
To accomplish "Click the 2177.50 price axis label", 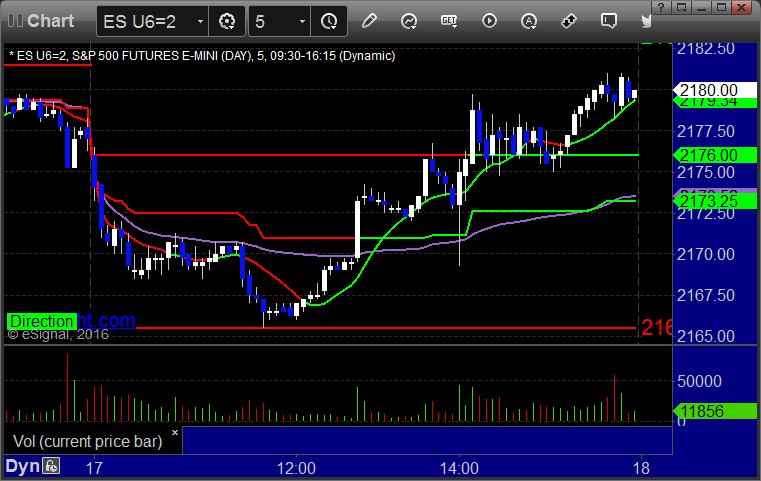I will [706, 131].
